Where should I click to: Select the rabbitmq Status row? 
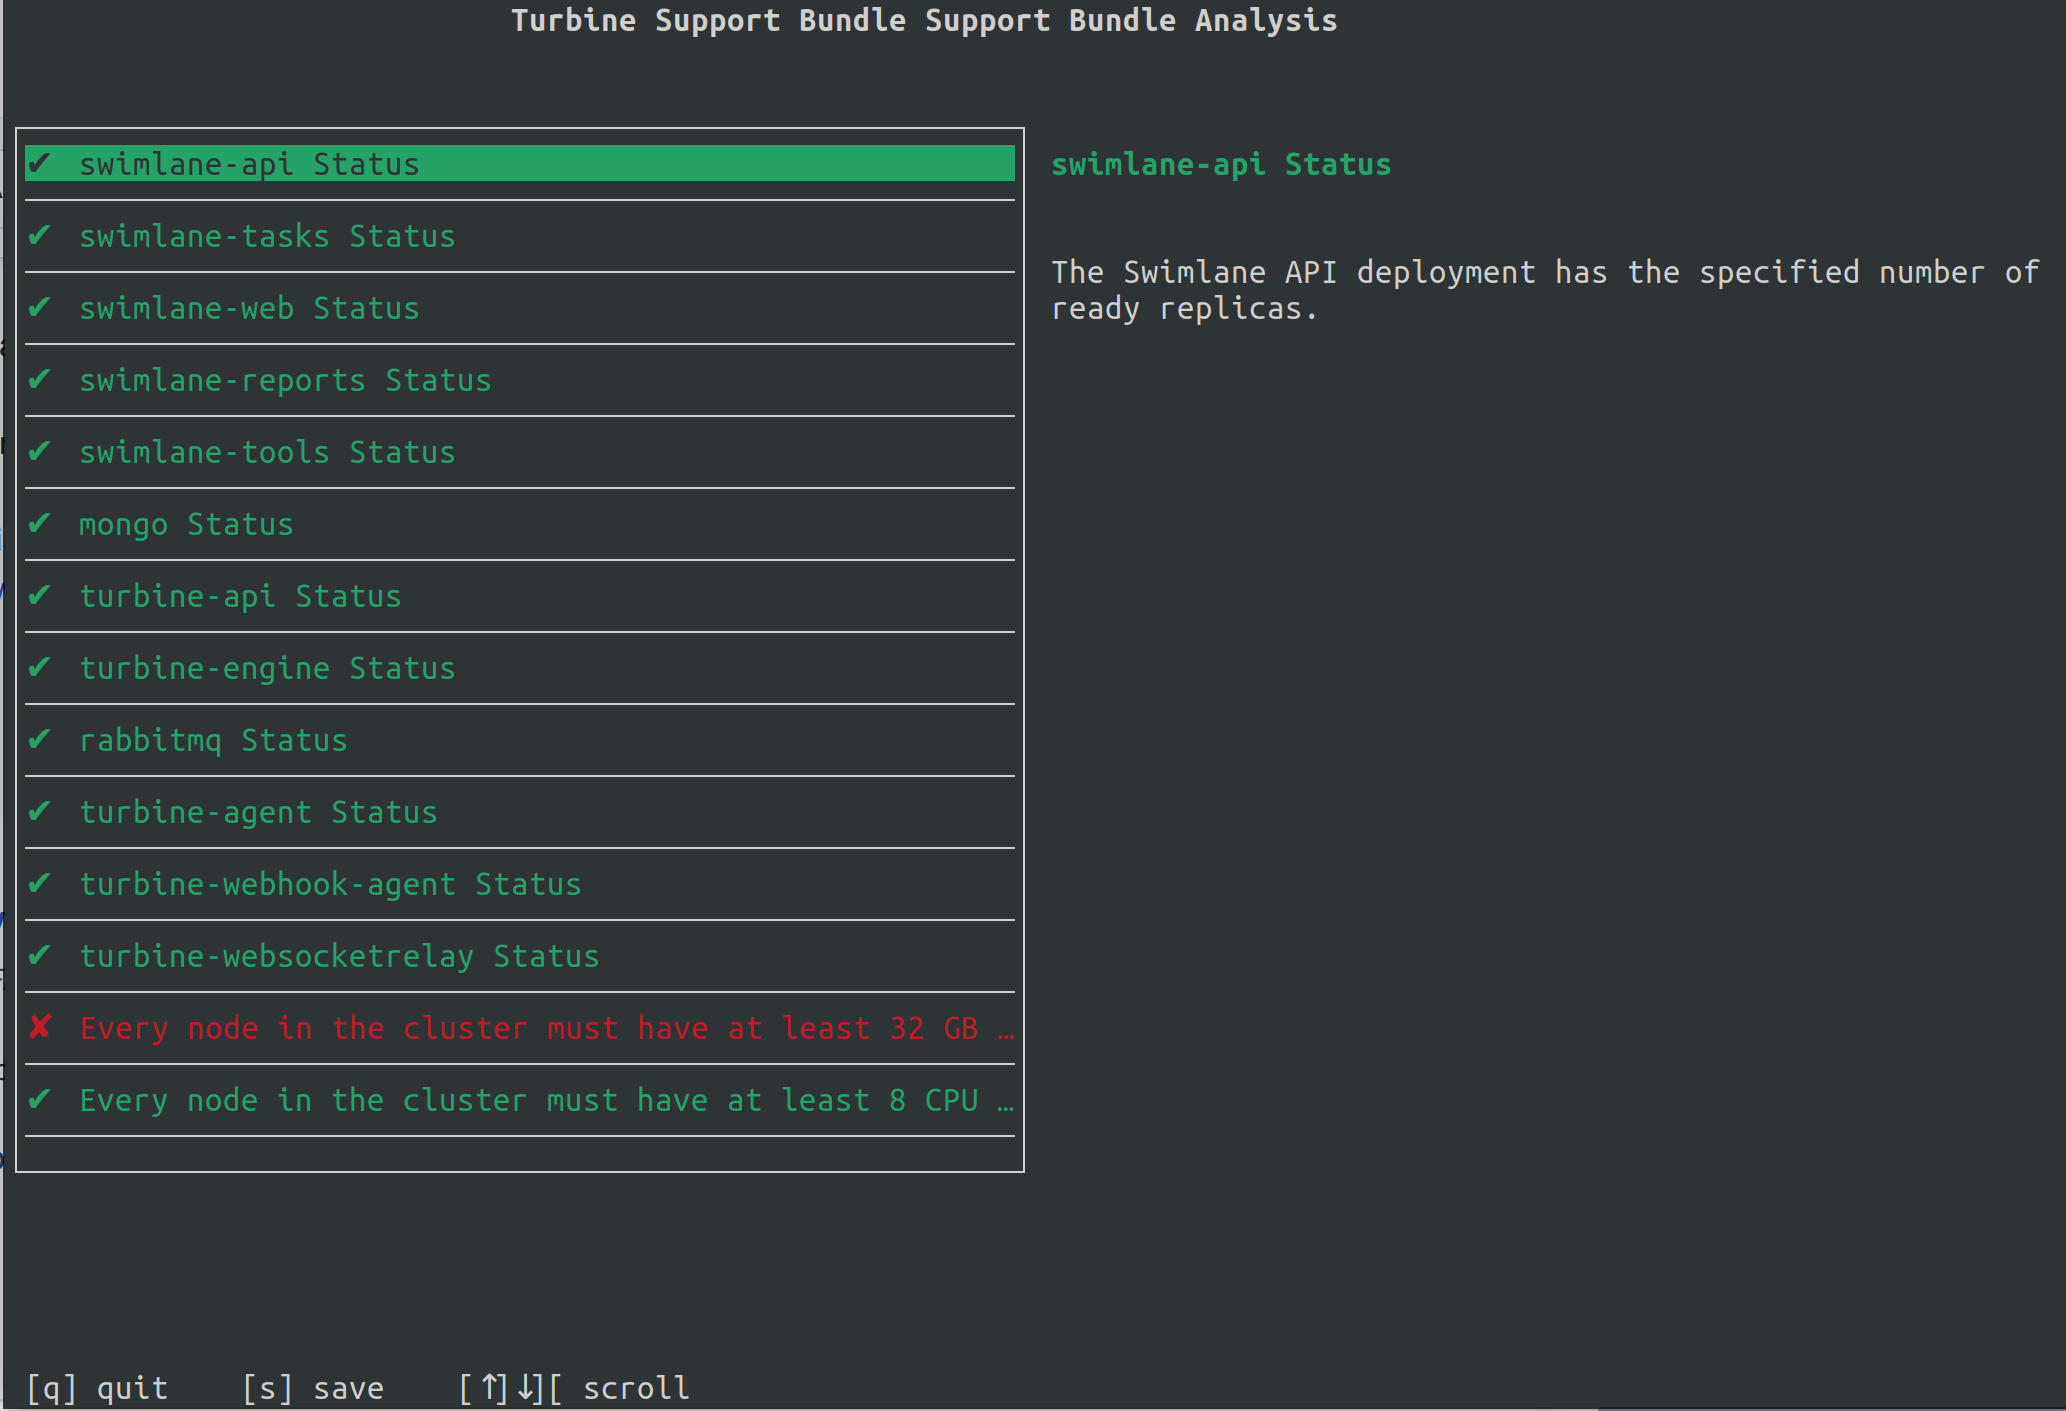520,740
